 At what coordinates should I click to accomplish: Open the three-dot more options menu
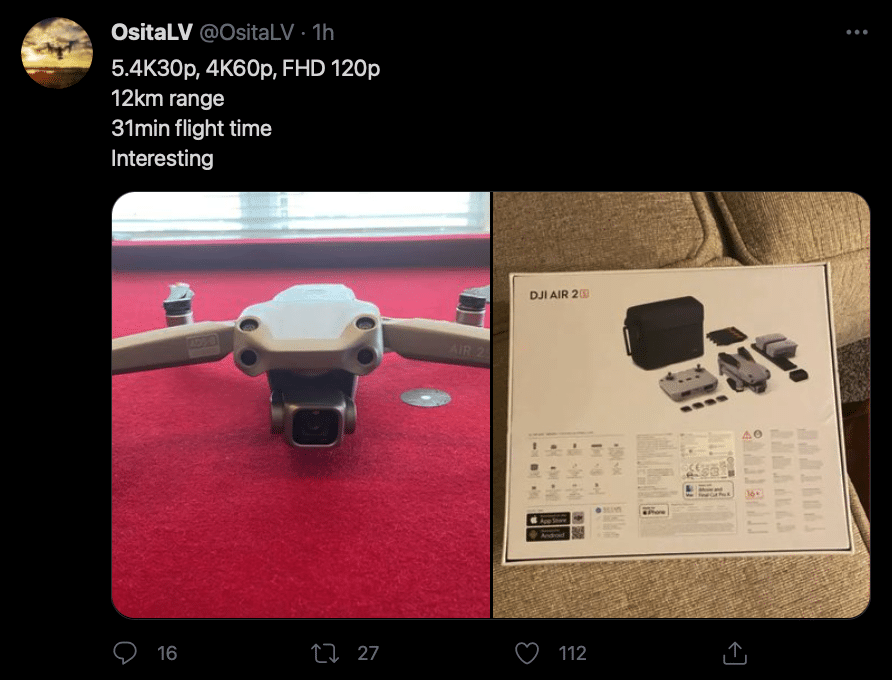click(x=857, y=32)
